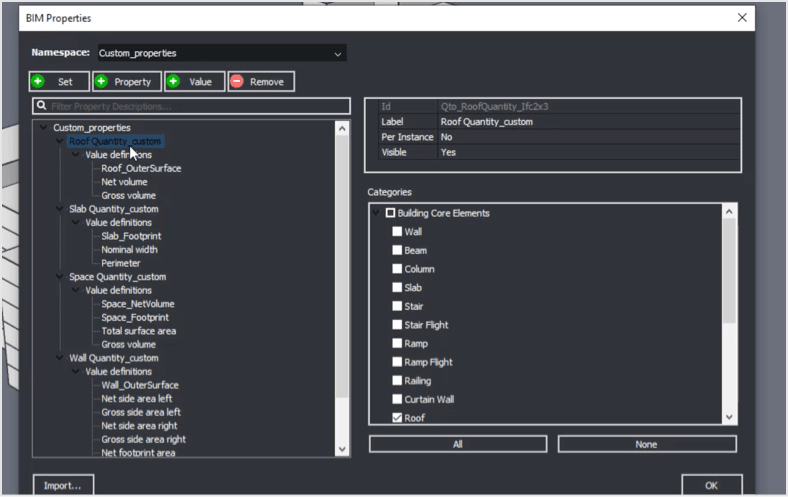Collapse the Wall Quantity_custom node

point(59,358)
